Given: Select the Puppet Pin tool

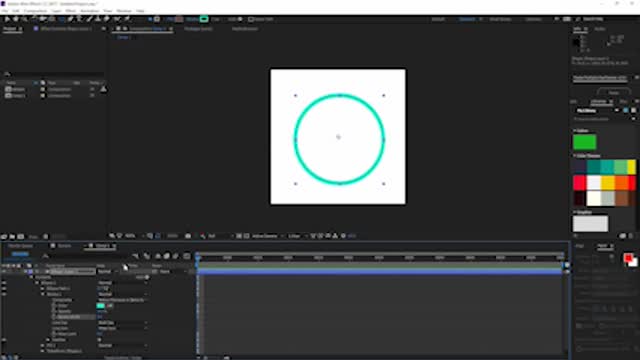Looking at the screenshot, I should [127, 19].
